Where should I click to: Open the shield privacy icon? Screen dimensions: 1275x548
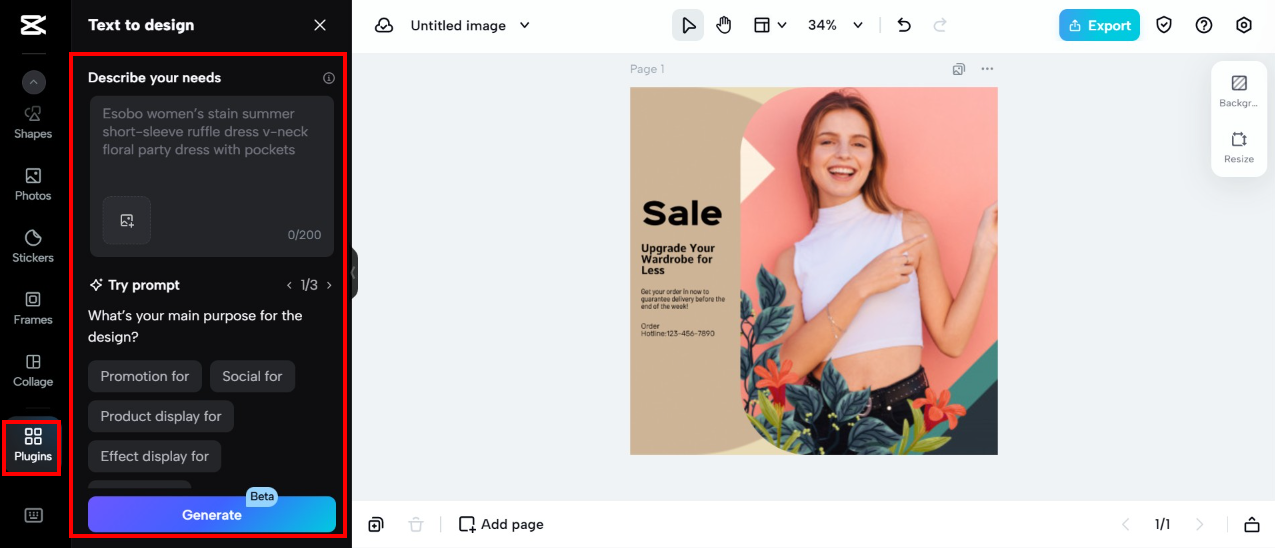pos(1164,25)
